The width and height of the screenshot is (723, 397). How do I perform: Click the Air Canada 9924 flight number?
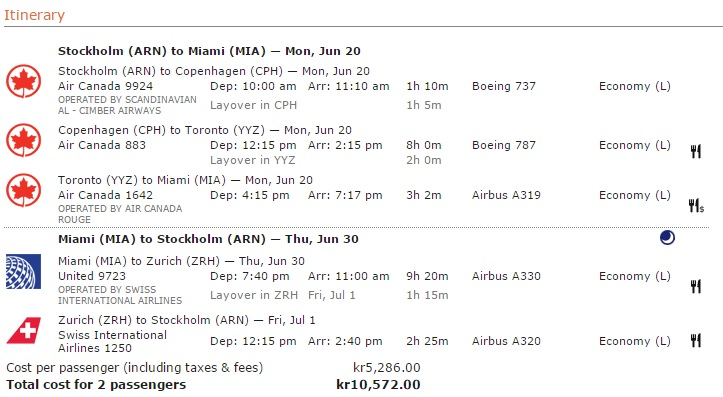(x=106, y=86)
